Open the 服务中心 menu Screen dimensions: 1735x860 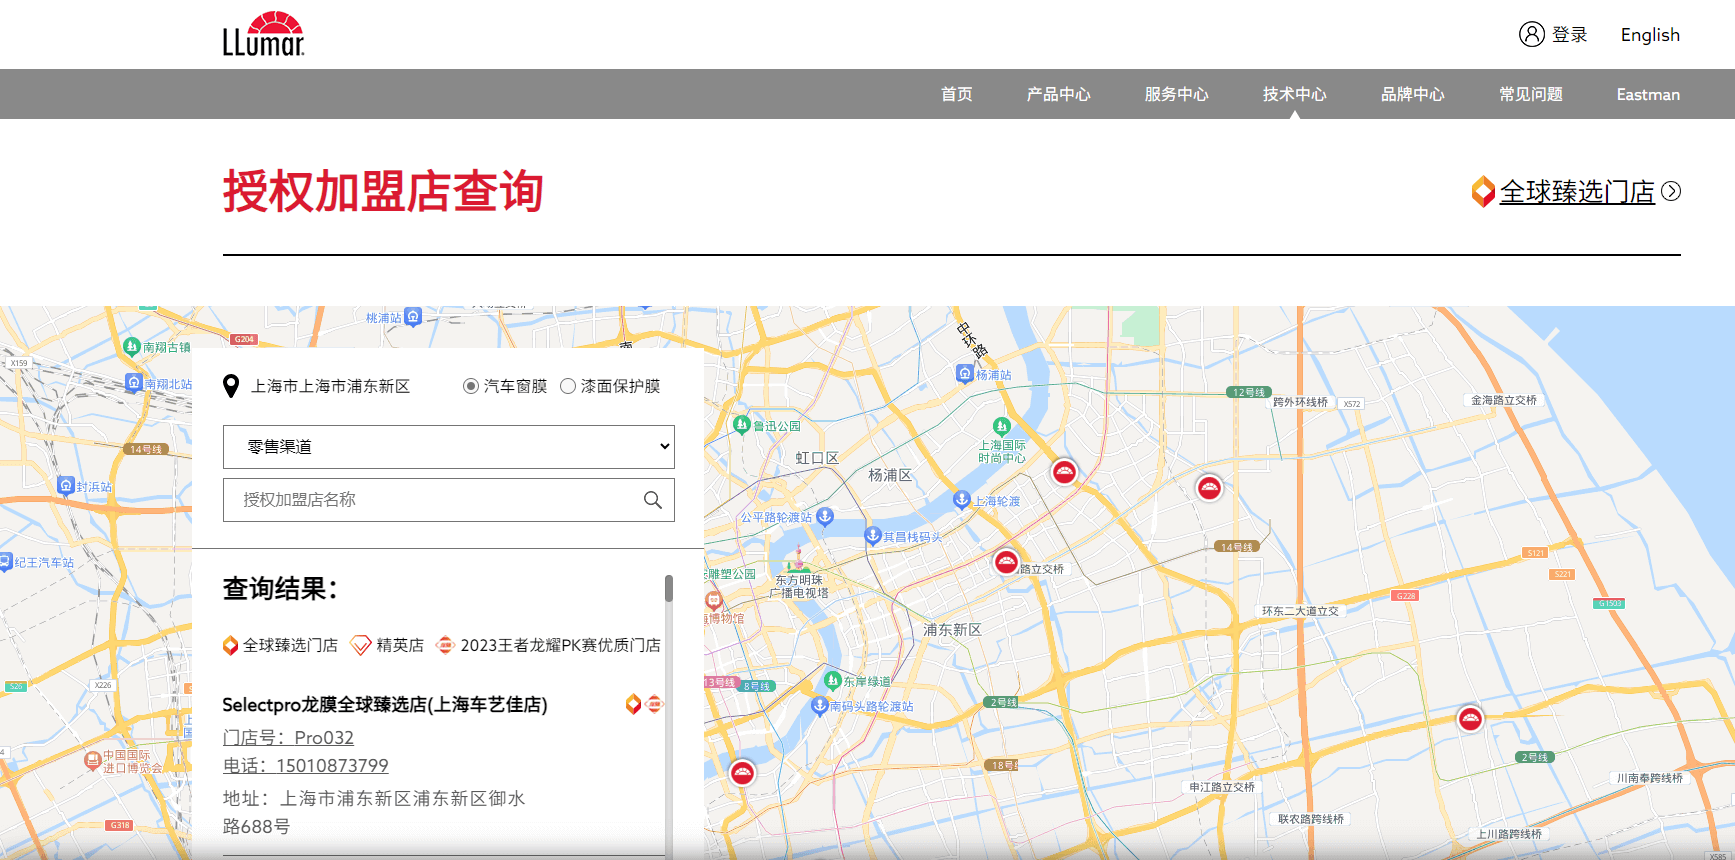1176,94
